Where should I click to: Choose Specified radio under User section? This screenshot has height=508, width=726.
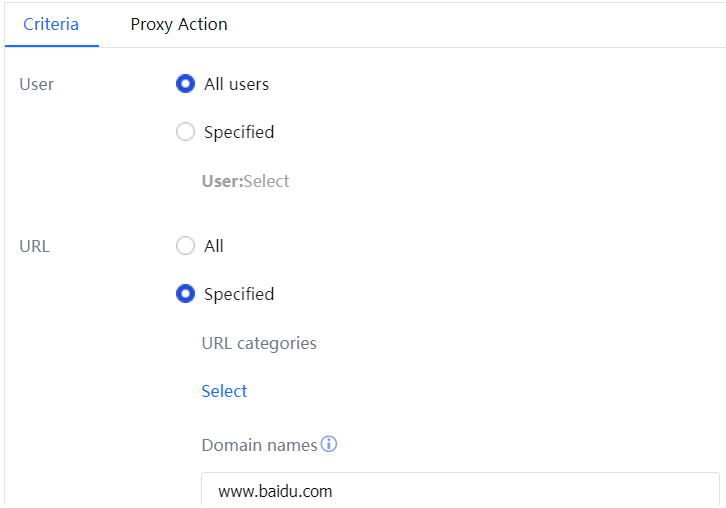(x=185, y=132)
